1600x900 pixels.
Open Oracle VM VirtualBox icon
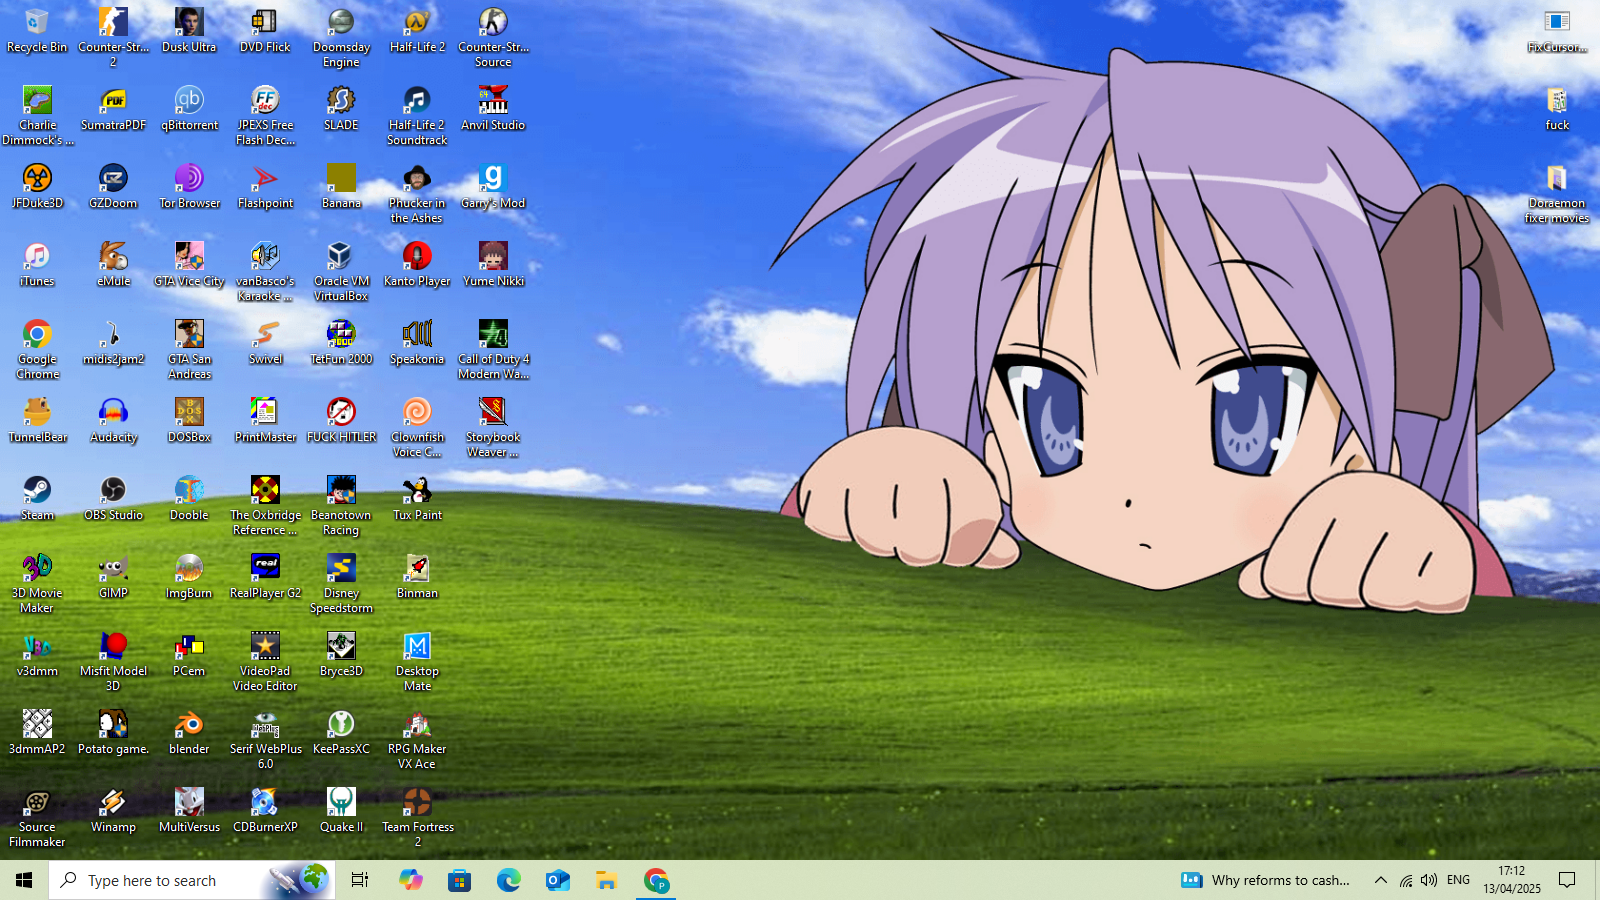[x=341, y=272]
